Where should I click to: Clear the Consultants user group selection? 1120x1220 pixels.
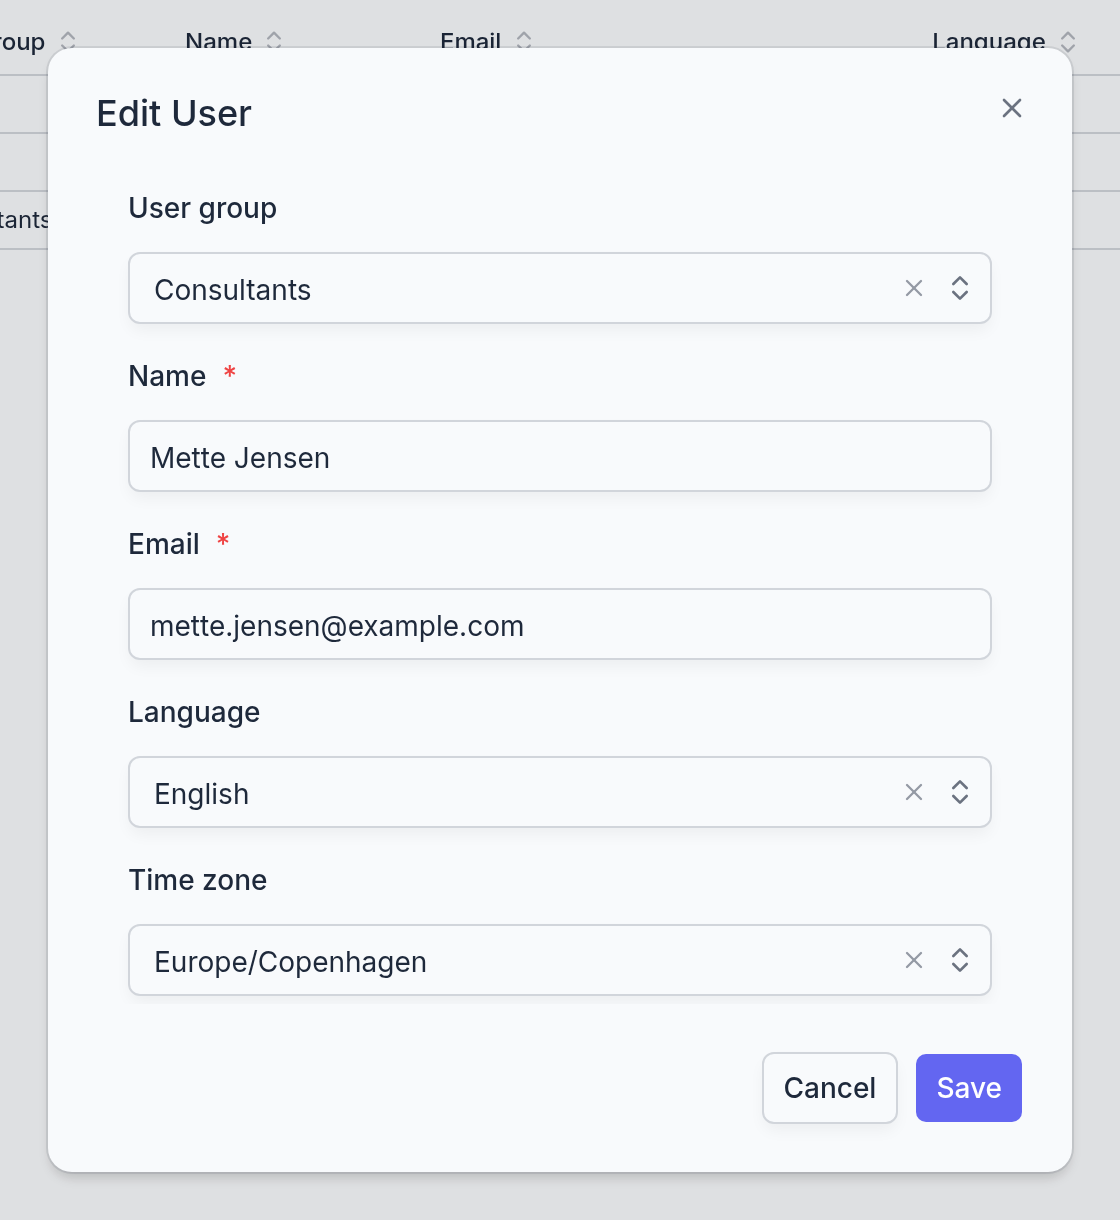[914, 288]
